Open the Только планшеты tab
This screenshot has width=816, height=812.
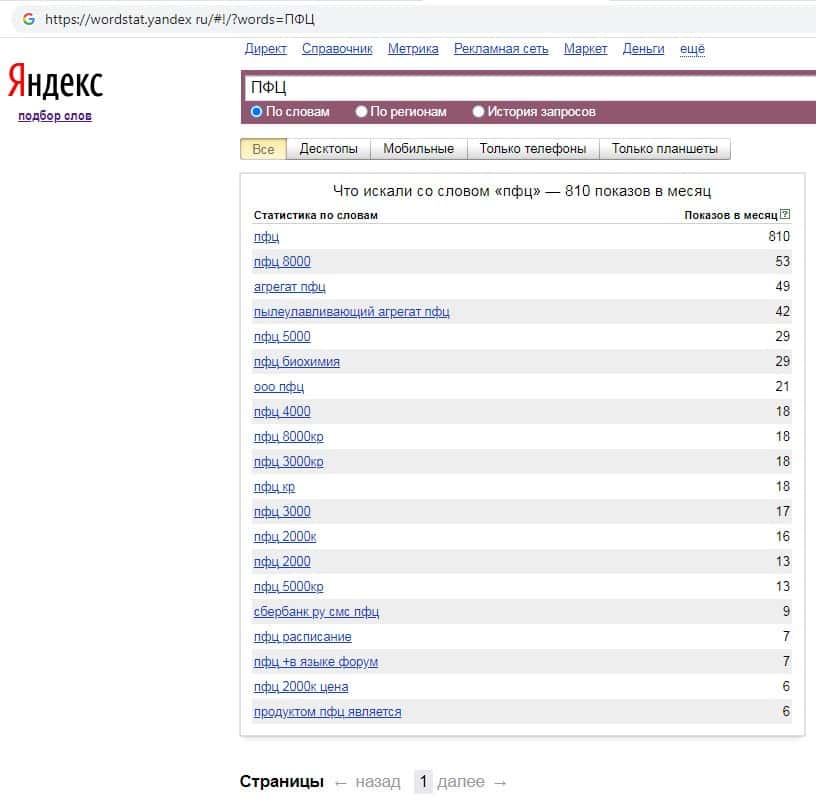point(664,149)
